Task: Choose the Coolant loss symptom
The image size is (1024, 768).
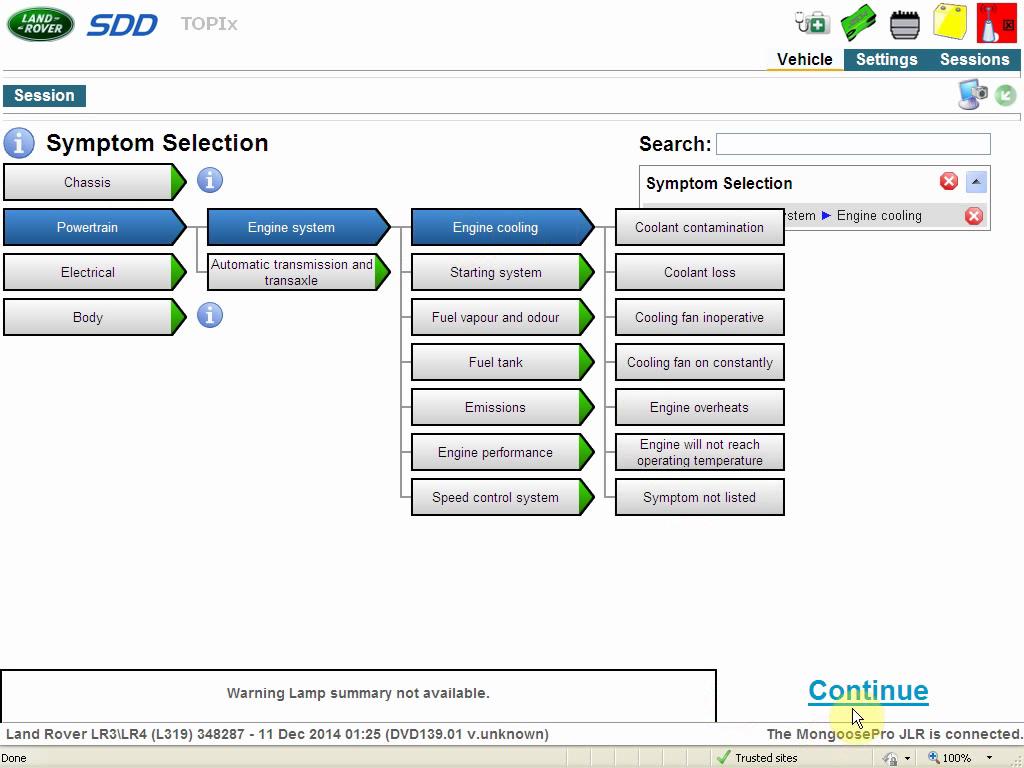Action: point(699,272)
